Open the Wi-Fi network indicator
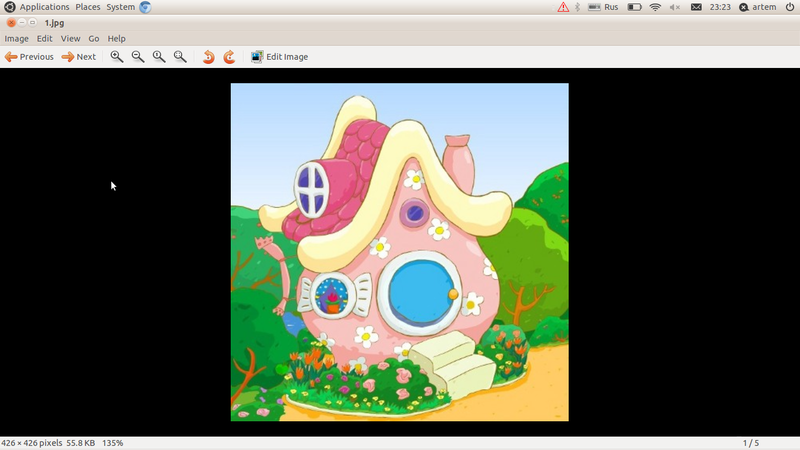This screenshot has height=450, width=800. click(x=655, y=7)
